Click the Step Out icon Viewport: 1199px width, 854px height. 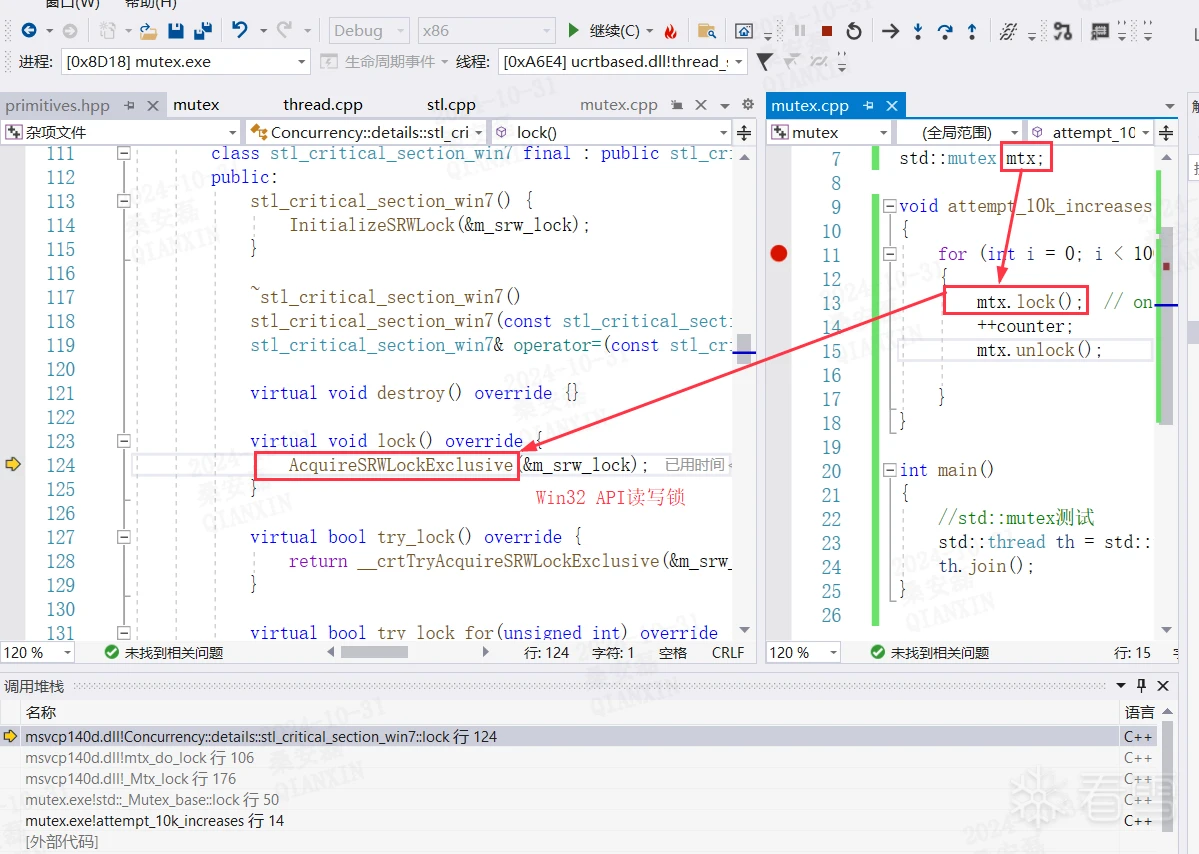coord(972,31)
